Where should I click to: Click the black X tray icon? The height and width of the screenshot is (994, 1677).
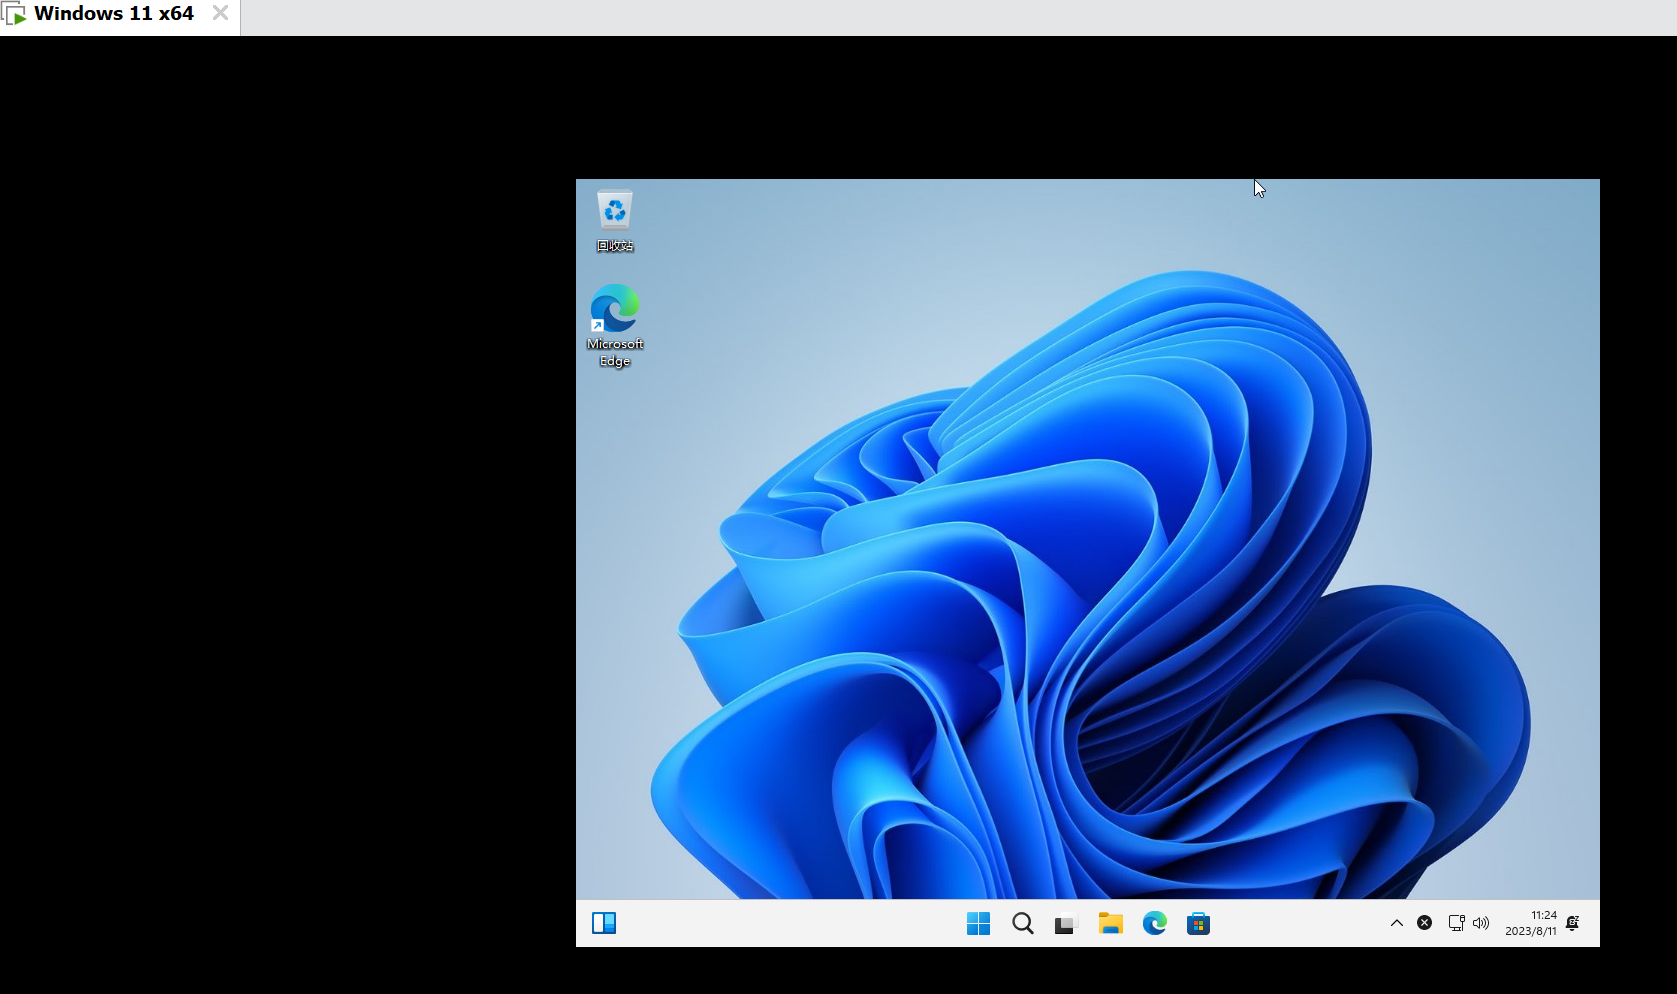pyautogui.click(x=1425, y=923)
